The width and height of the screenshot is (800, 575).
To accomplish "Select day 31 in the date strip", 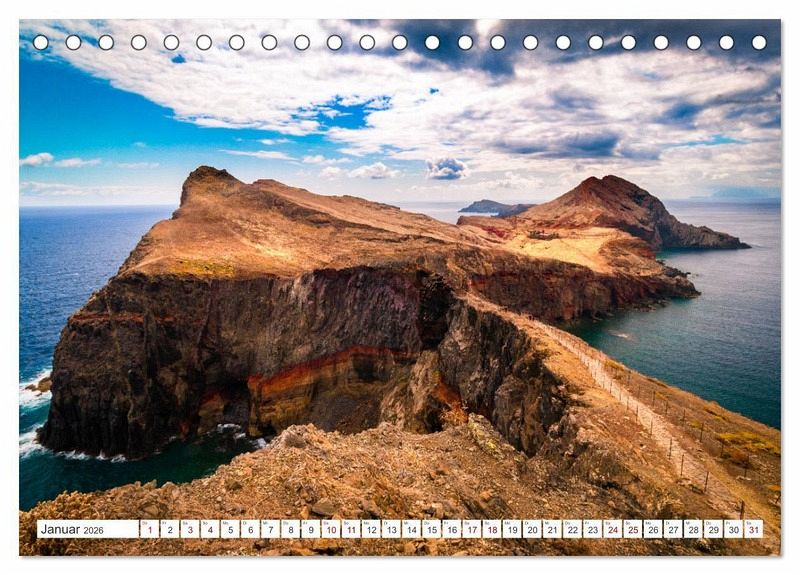I will point(754,529).
